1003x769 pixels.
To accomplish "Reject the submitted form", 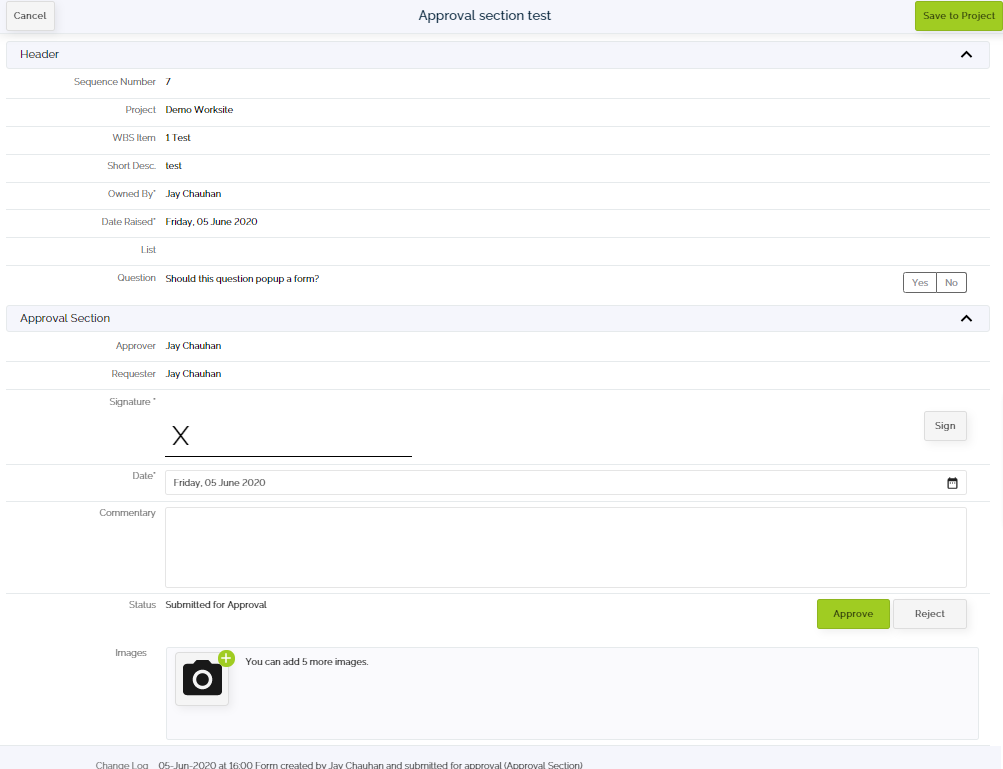I will (x=929, y=613).
